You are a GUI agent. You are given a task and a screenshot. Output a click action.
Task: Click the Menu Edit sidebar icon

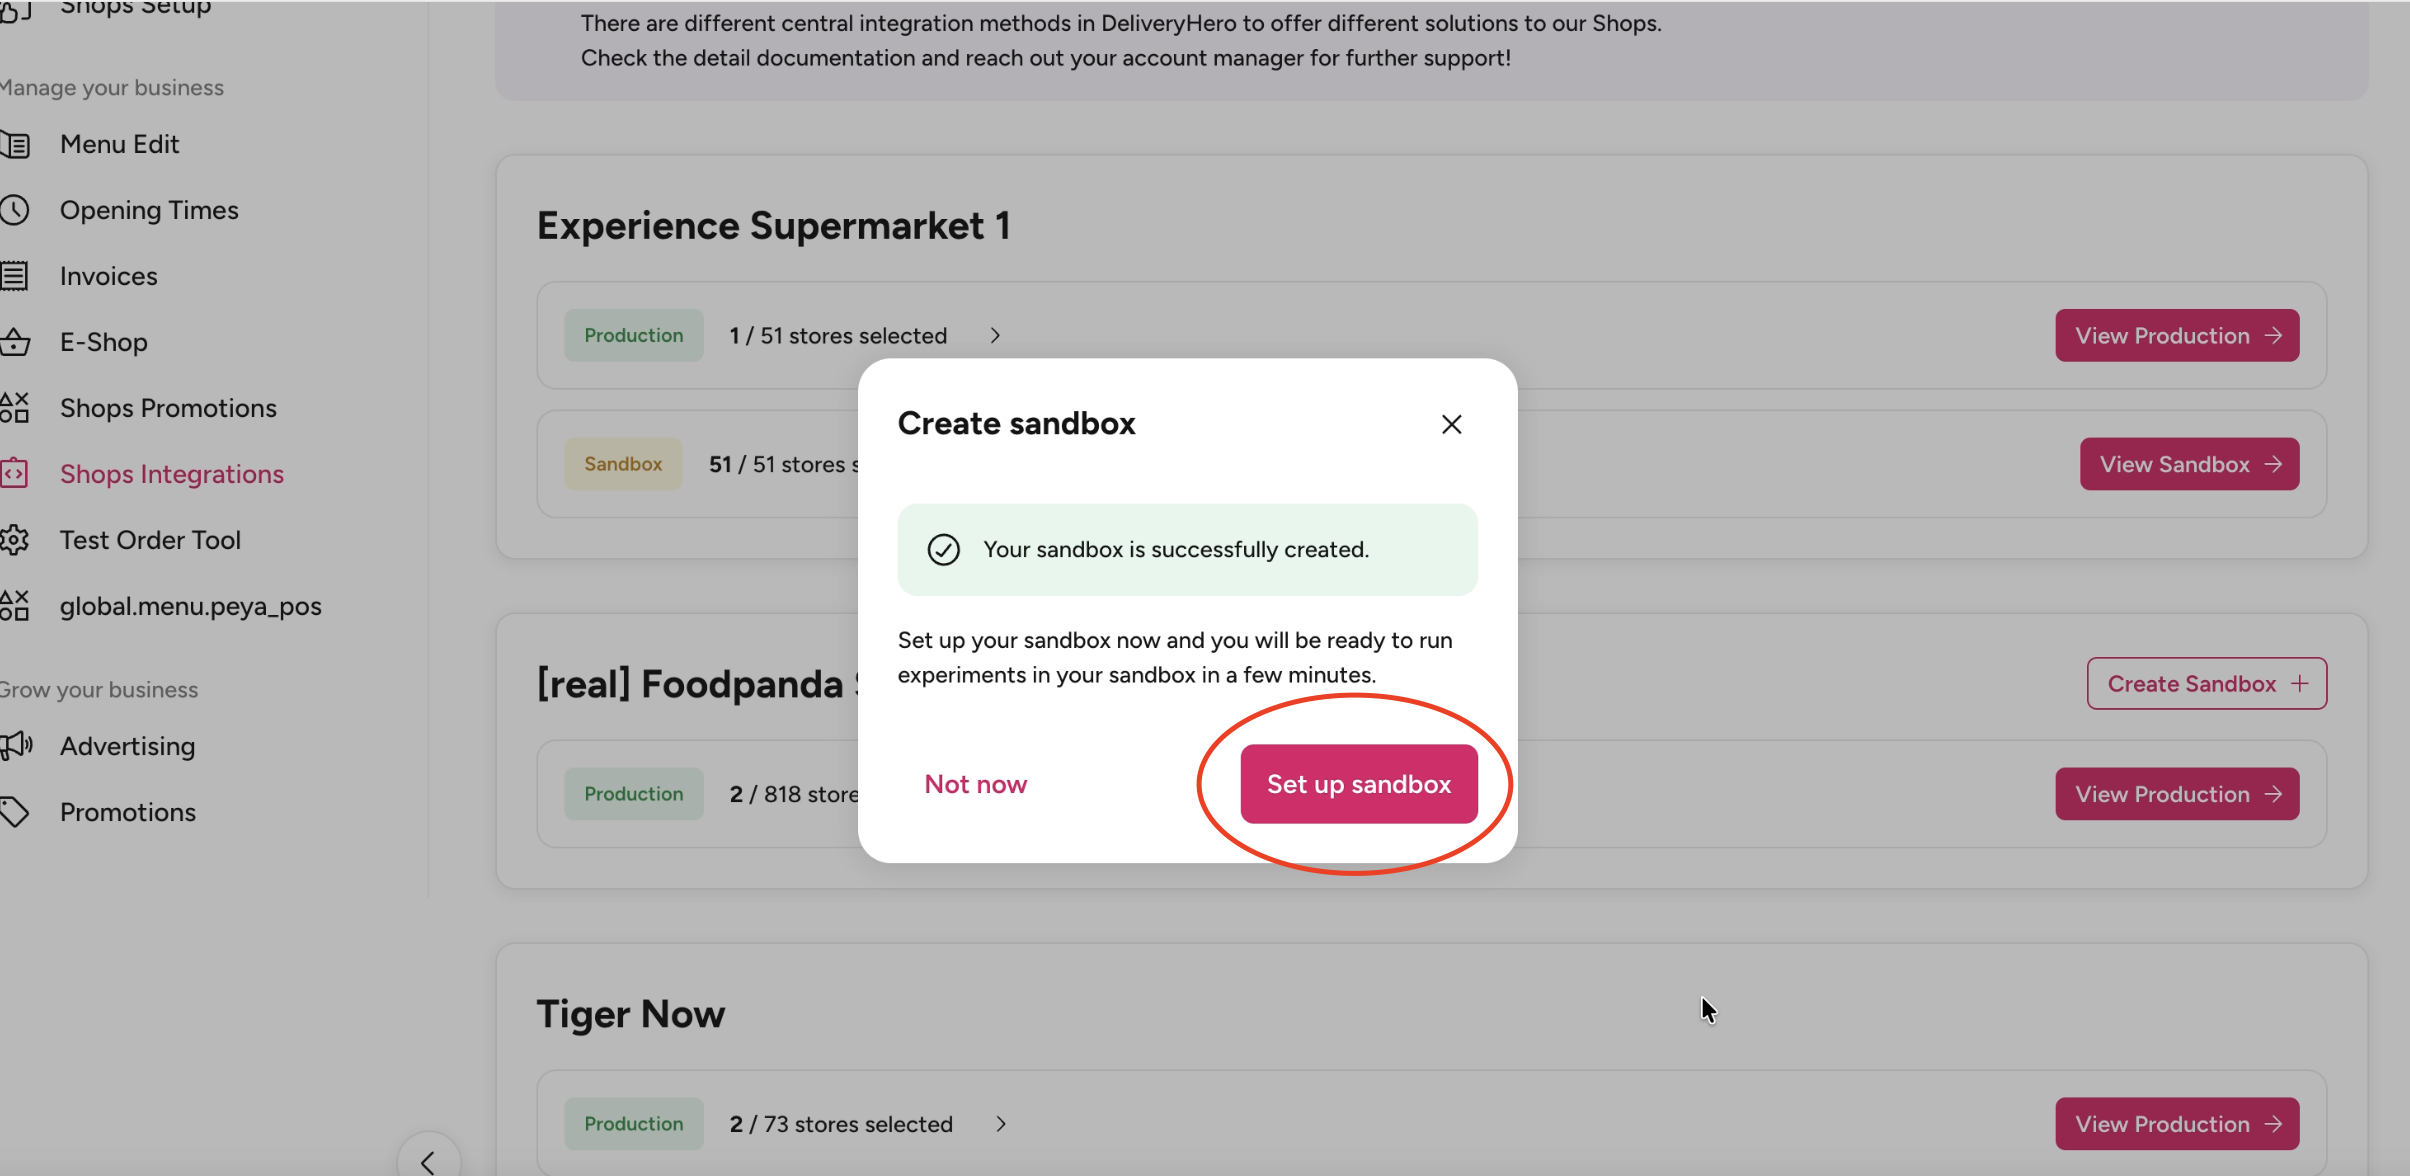pos(15,144)
